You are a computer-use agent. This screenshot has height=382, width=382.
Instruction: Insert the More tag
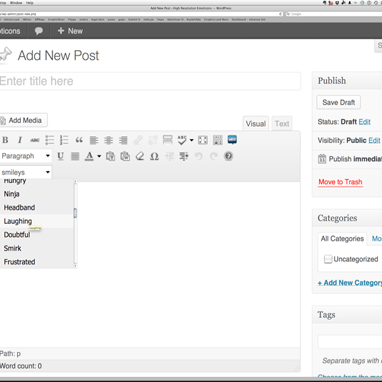167,140
